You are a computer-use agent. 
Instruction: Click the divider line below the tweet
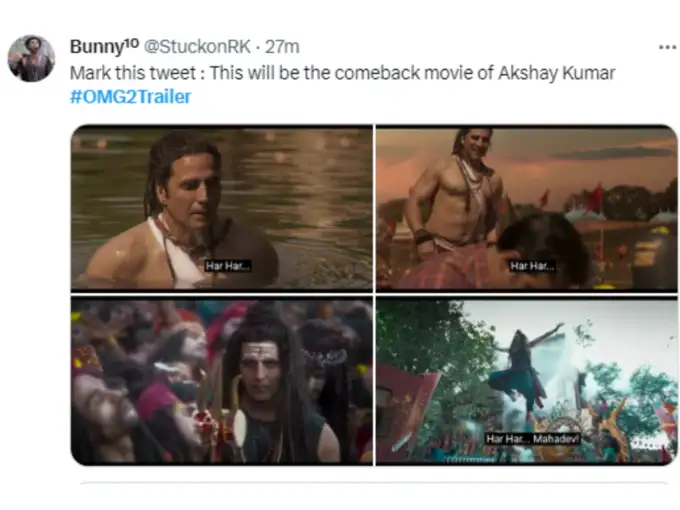[x=373, y=483]
